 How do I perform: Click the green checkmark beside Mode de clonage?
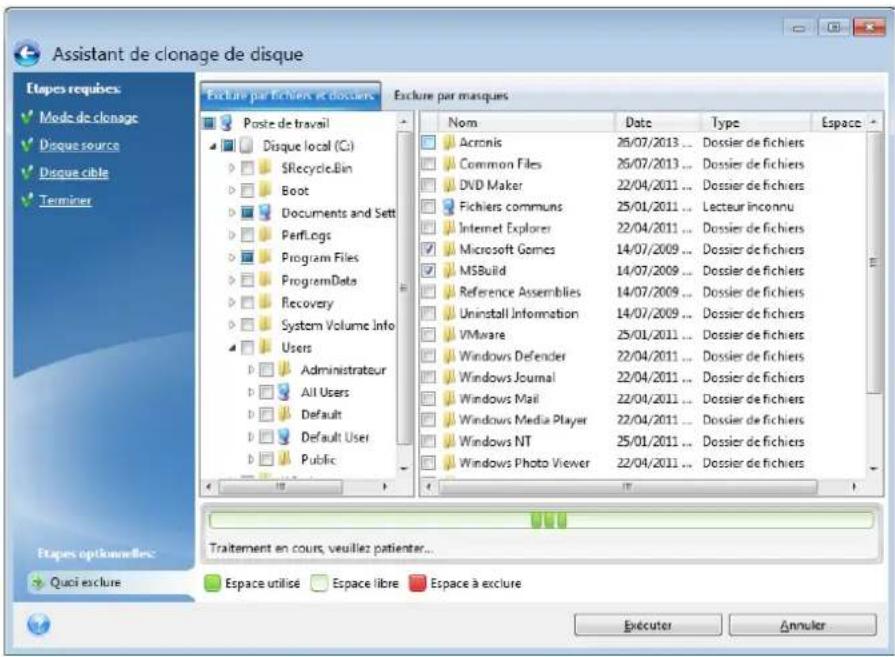[27, 117]
